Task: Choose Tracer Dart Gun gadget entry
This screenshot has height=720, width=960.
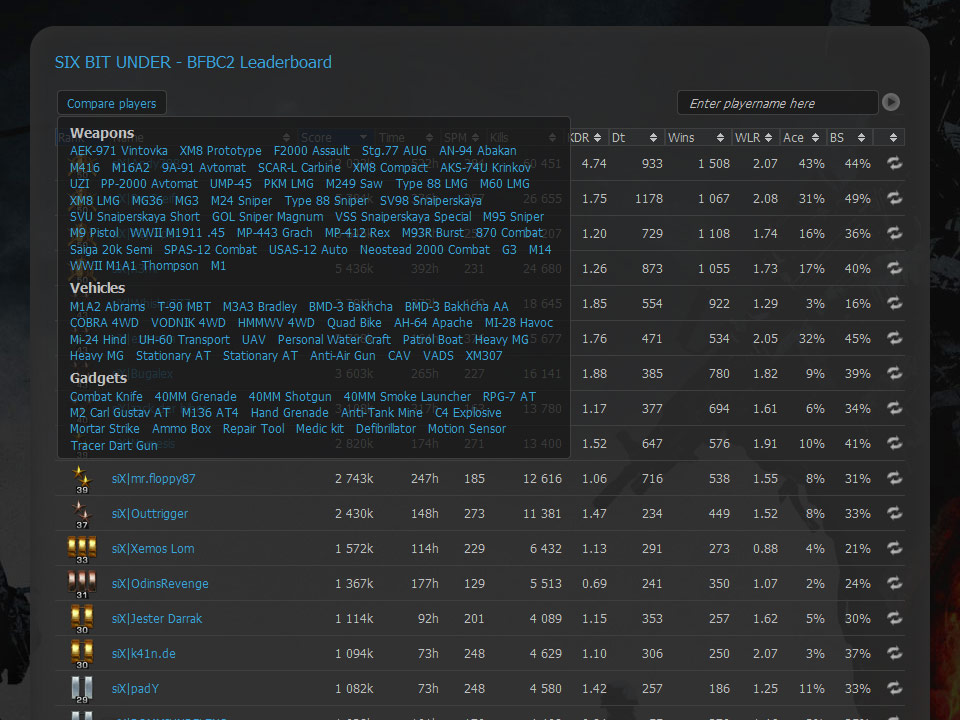Action: [114, 446]
